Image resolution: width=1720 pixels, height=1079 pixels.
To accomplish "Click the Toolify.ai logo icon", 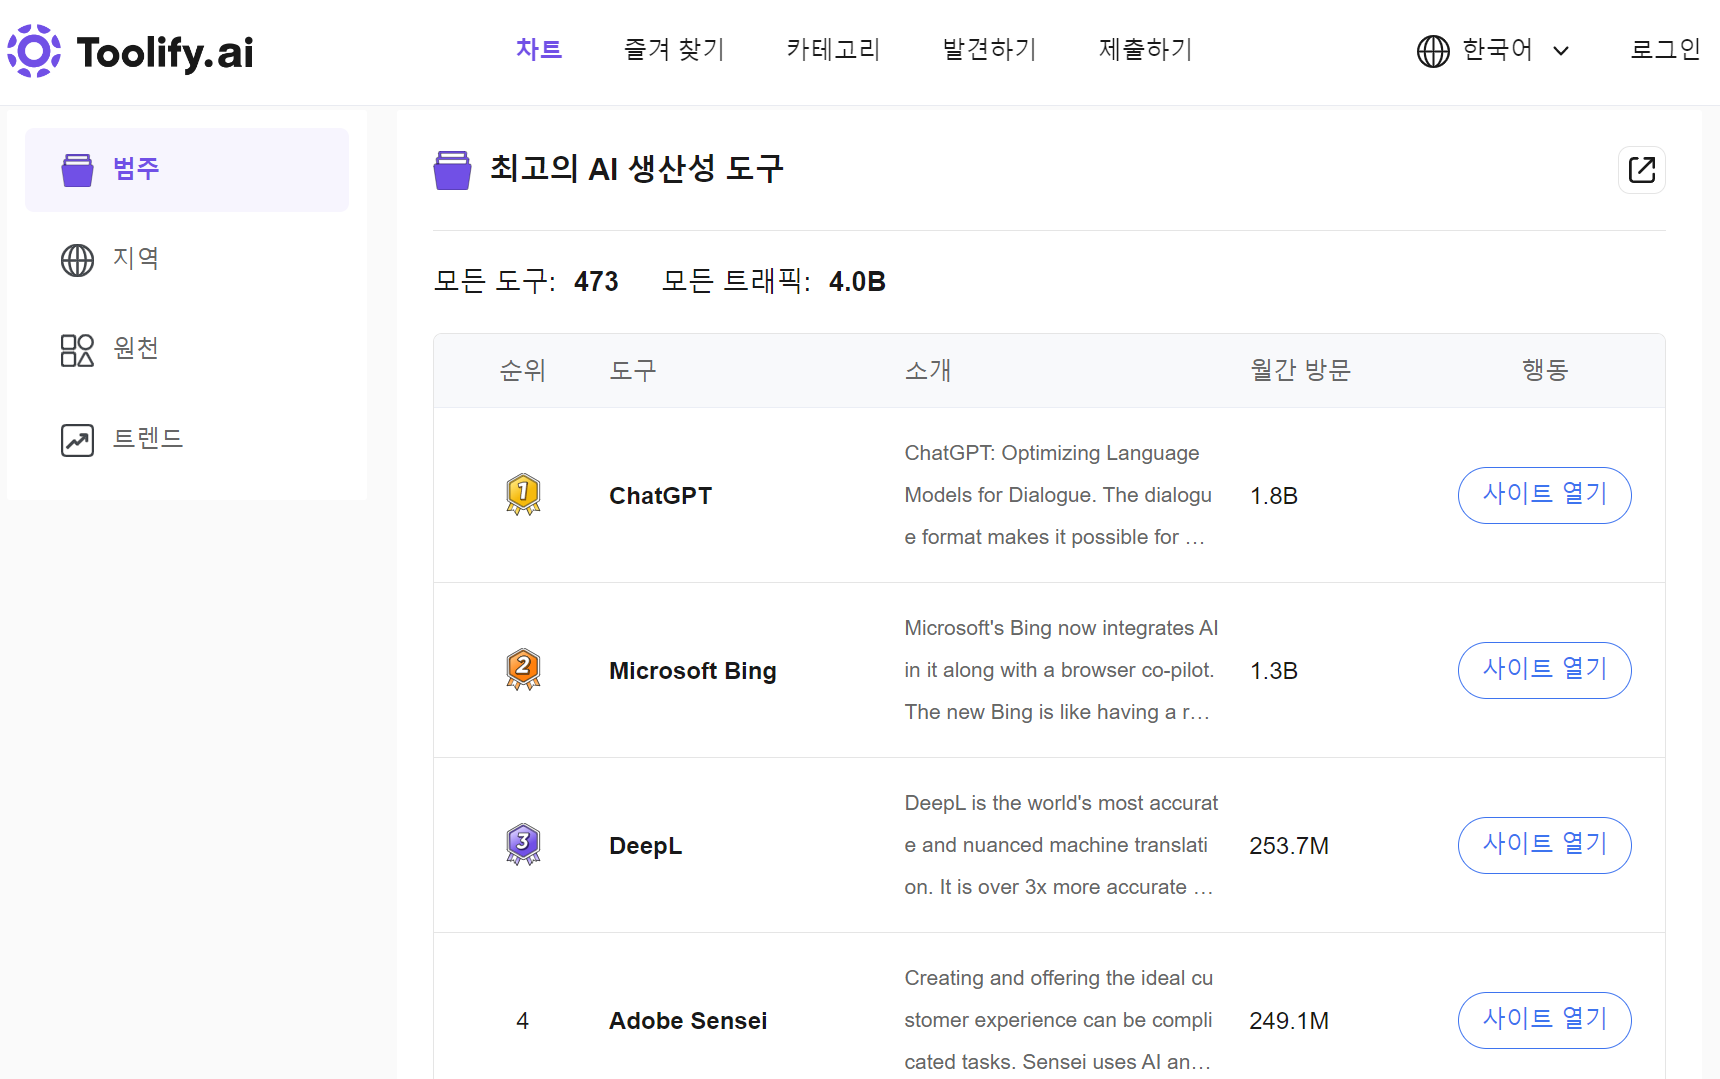I will click(34, 51).
